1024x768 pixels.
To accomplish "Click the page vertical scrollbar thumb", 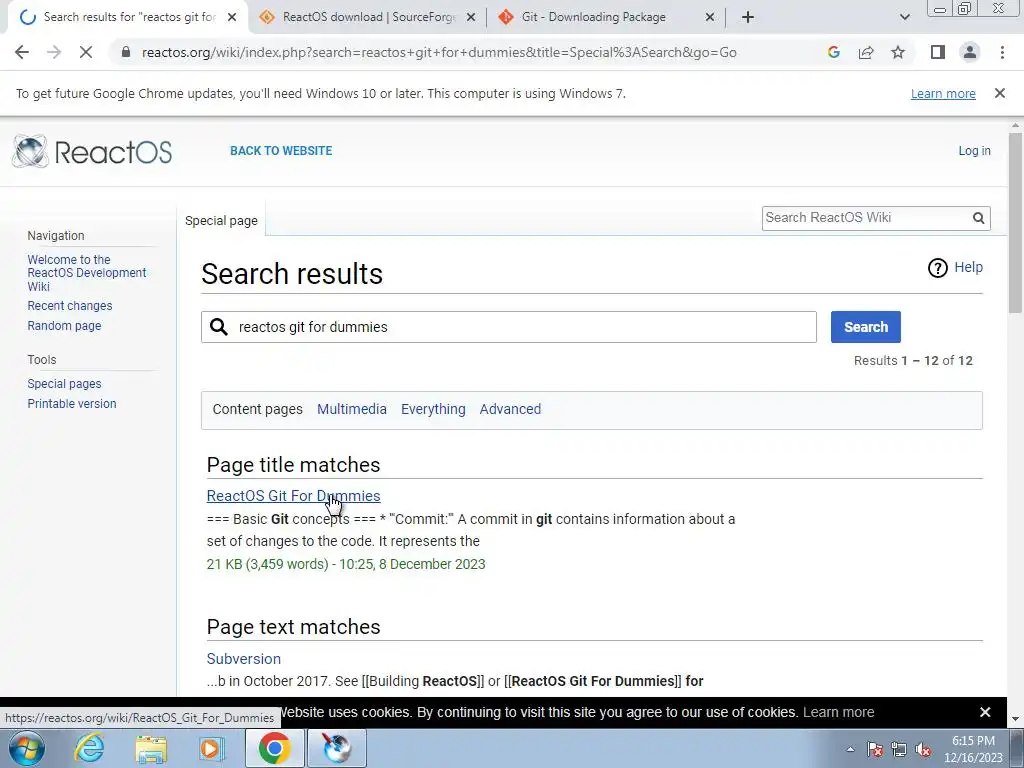I will pyautogui.click(x=1015, y=222).
